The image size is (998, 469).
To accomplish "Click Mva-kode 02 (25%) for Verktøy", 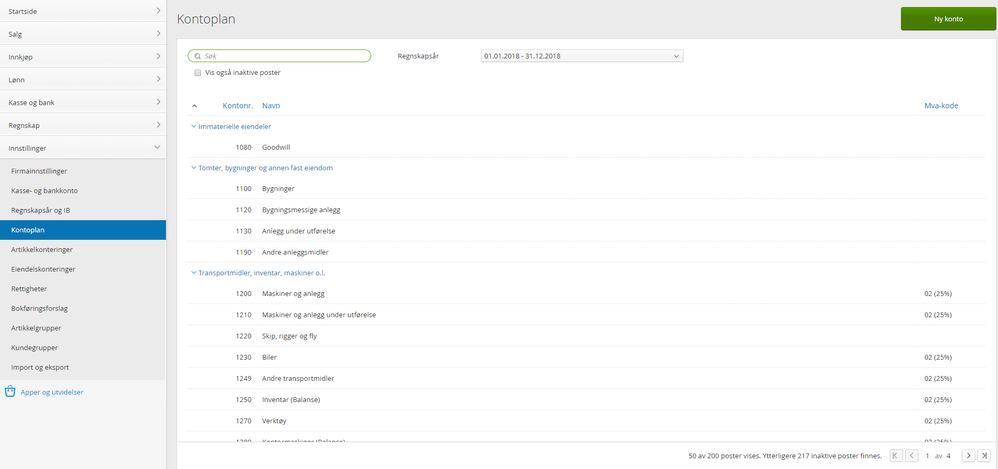I will pyautogui.click(x=938, y=421).
